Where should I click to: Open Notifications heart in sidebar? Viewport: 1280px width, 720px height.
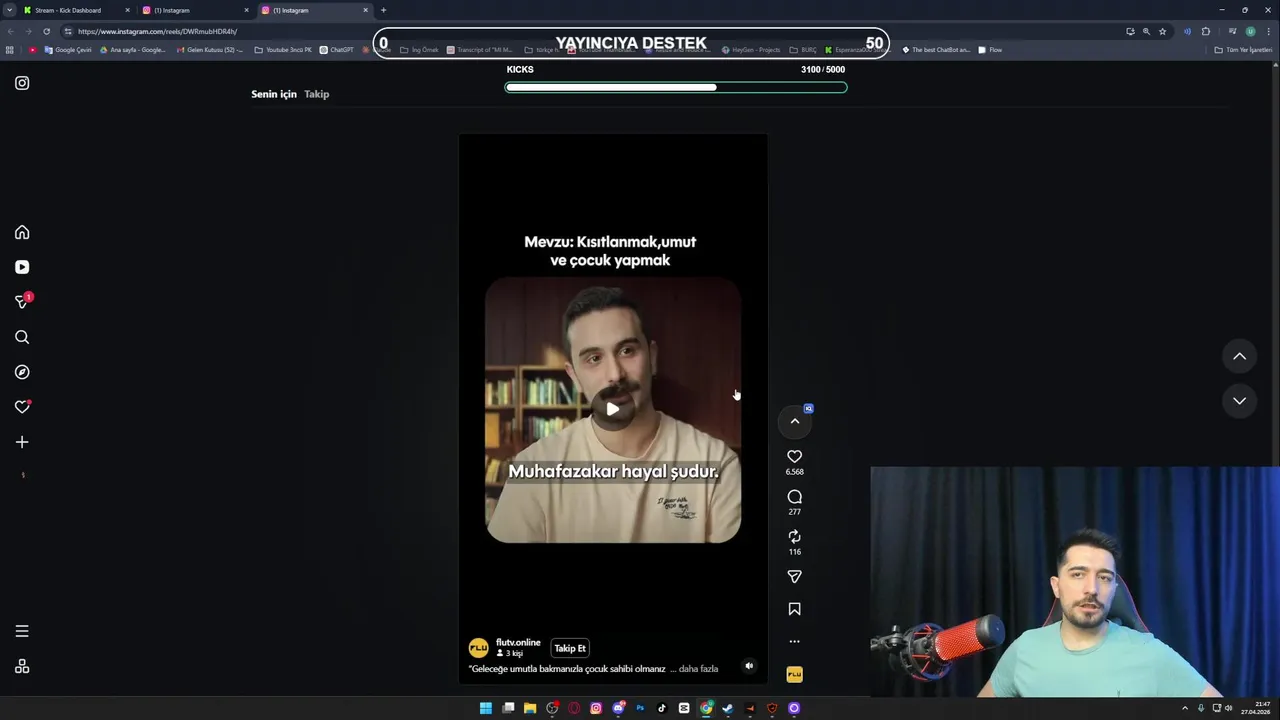point(22,407)
